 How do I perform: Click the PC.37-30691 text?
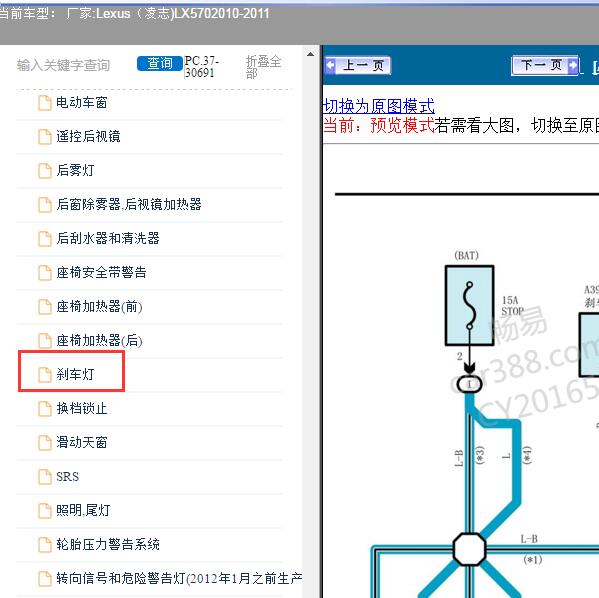202,66
